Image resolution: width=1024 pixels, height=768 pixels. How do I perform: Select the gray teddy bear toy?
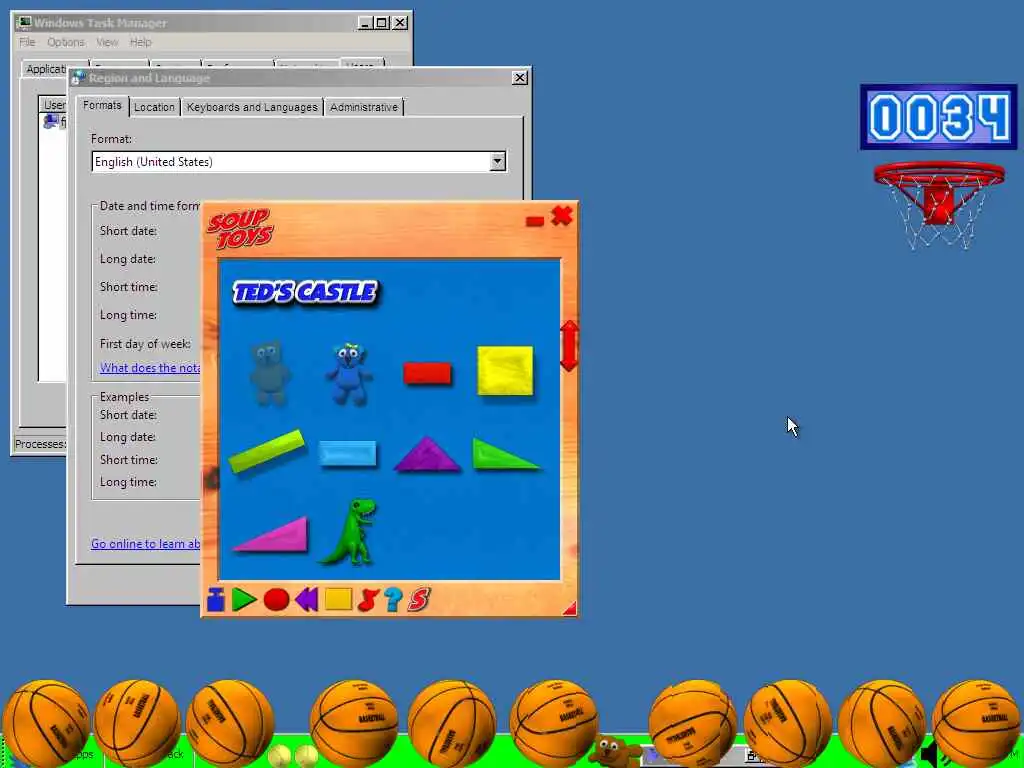coord(270,373)
